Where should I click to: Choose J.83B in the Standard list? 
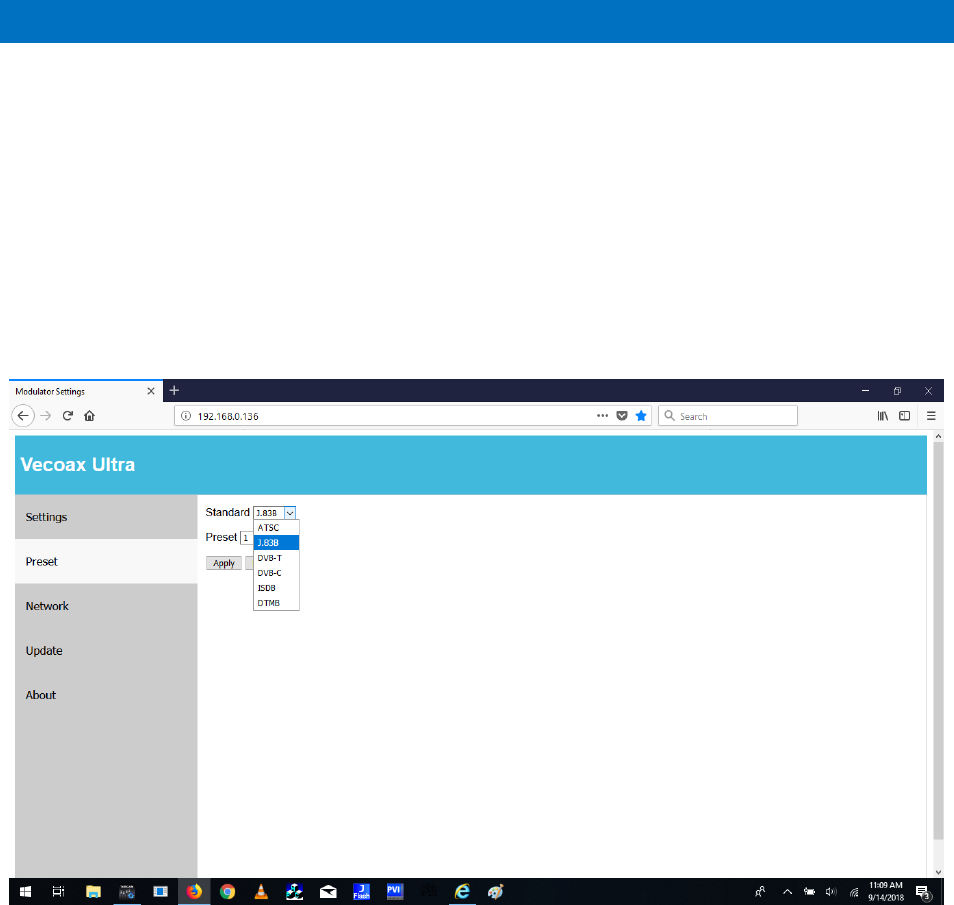(x=276, y=542)
